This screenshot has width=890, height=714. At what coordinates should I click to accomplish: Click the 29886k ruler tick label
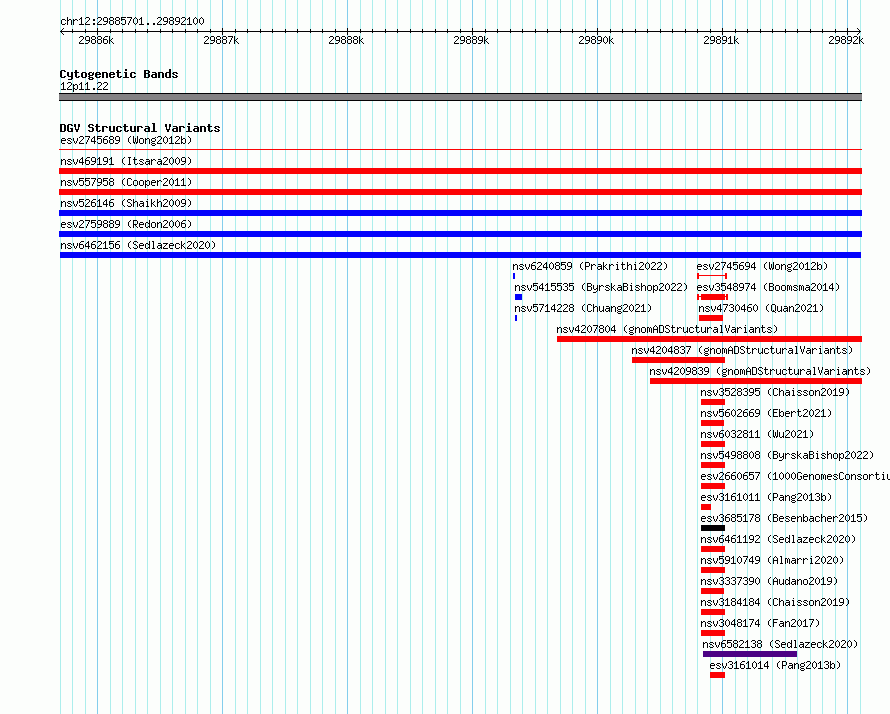96,40
